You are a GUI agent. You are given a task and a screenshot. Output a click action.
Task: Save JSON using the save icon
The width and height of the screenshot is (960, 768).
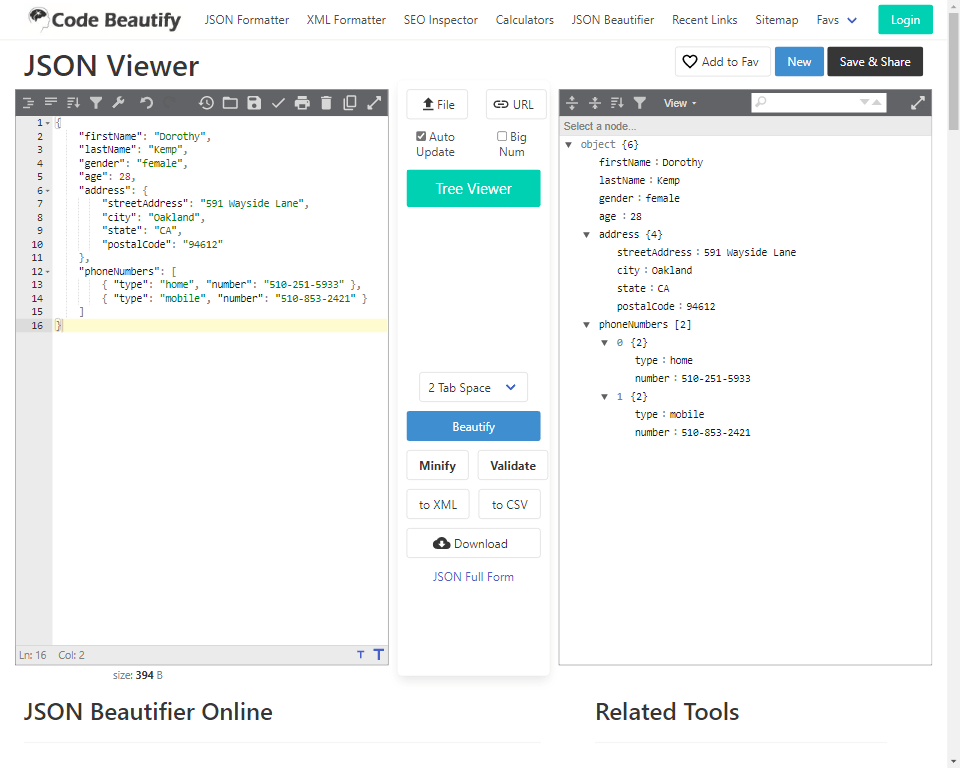(x=255, y=102)
